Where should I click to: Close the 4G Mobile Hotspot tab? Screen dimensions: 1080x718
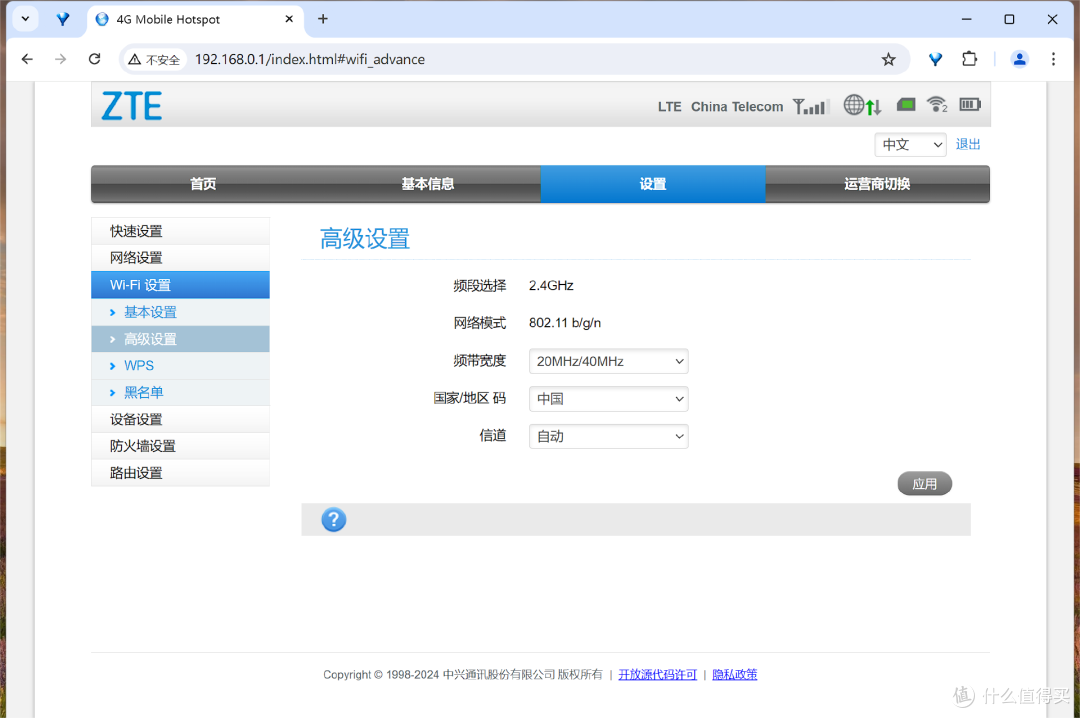[x=289, y=19]
